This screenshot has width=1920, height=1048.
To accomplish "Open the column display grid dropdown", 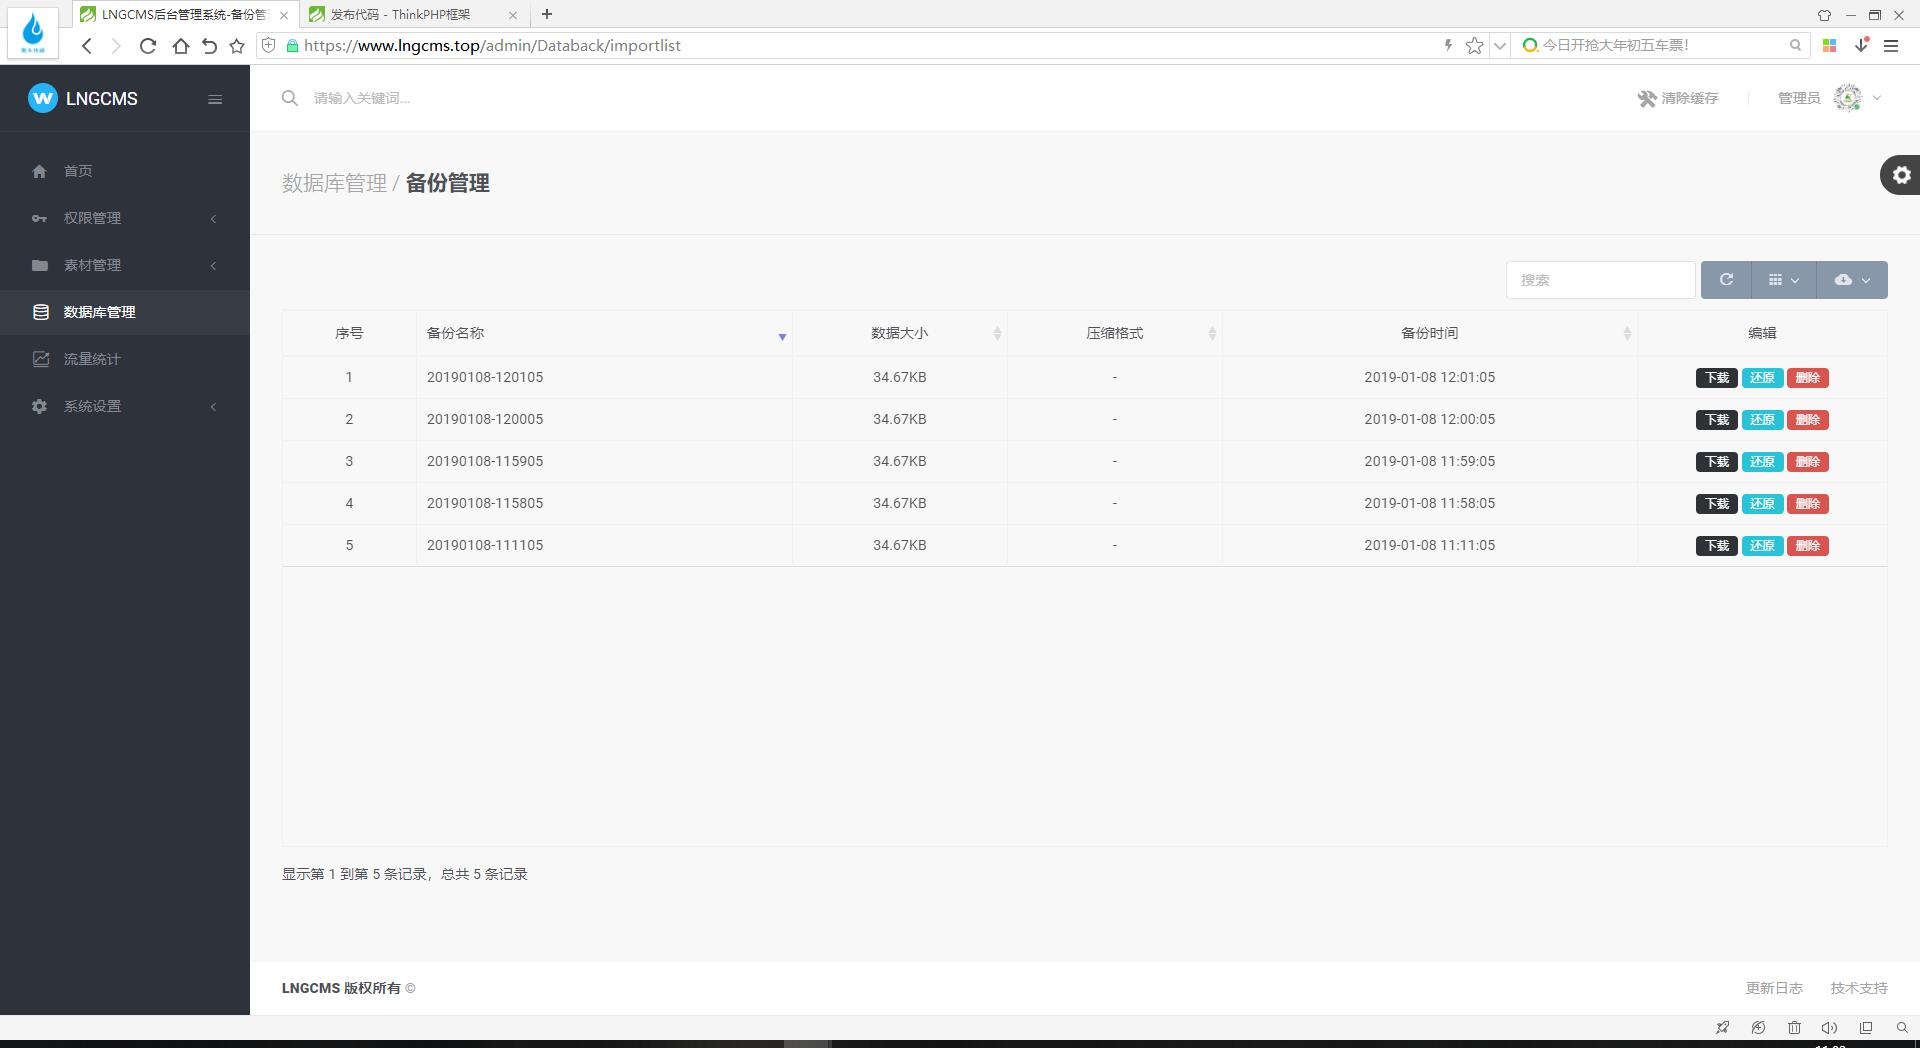I will [x=1783, y=280].
